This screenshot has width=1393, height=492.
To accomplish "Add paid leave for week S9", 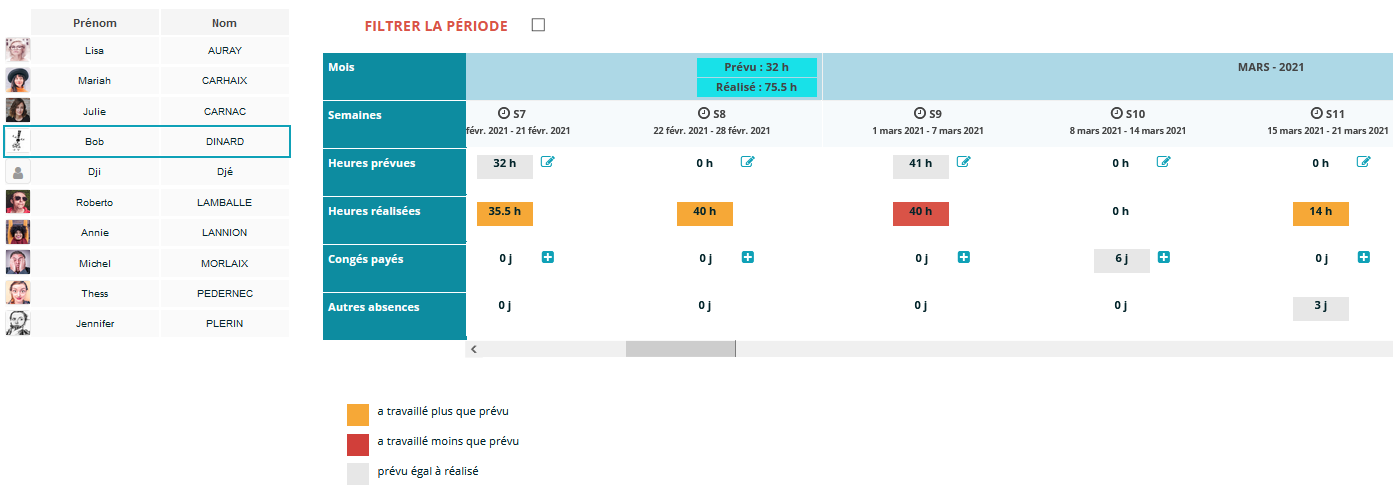I will coord(963,258).
